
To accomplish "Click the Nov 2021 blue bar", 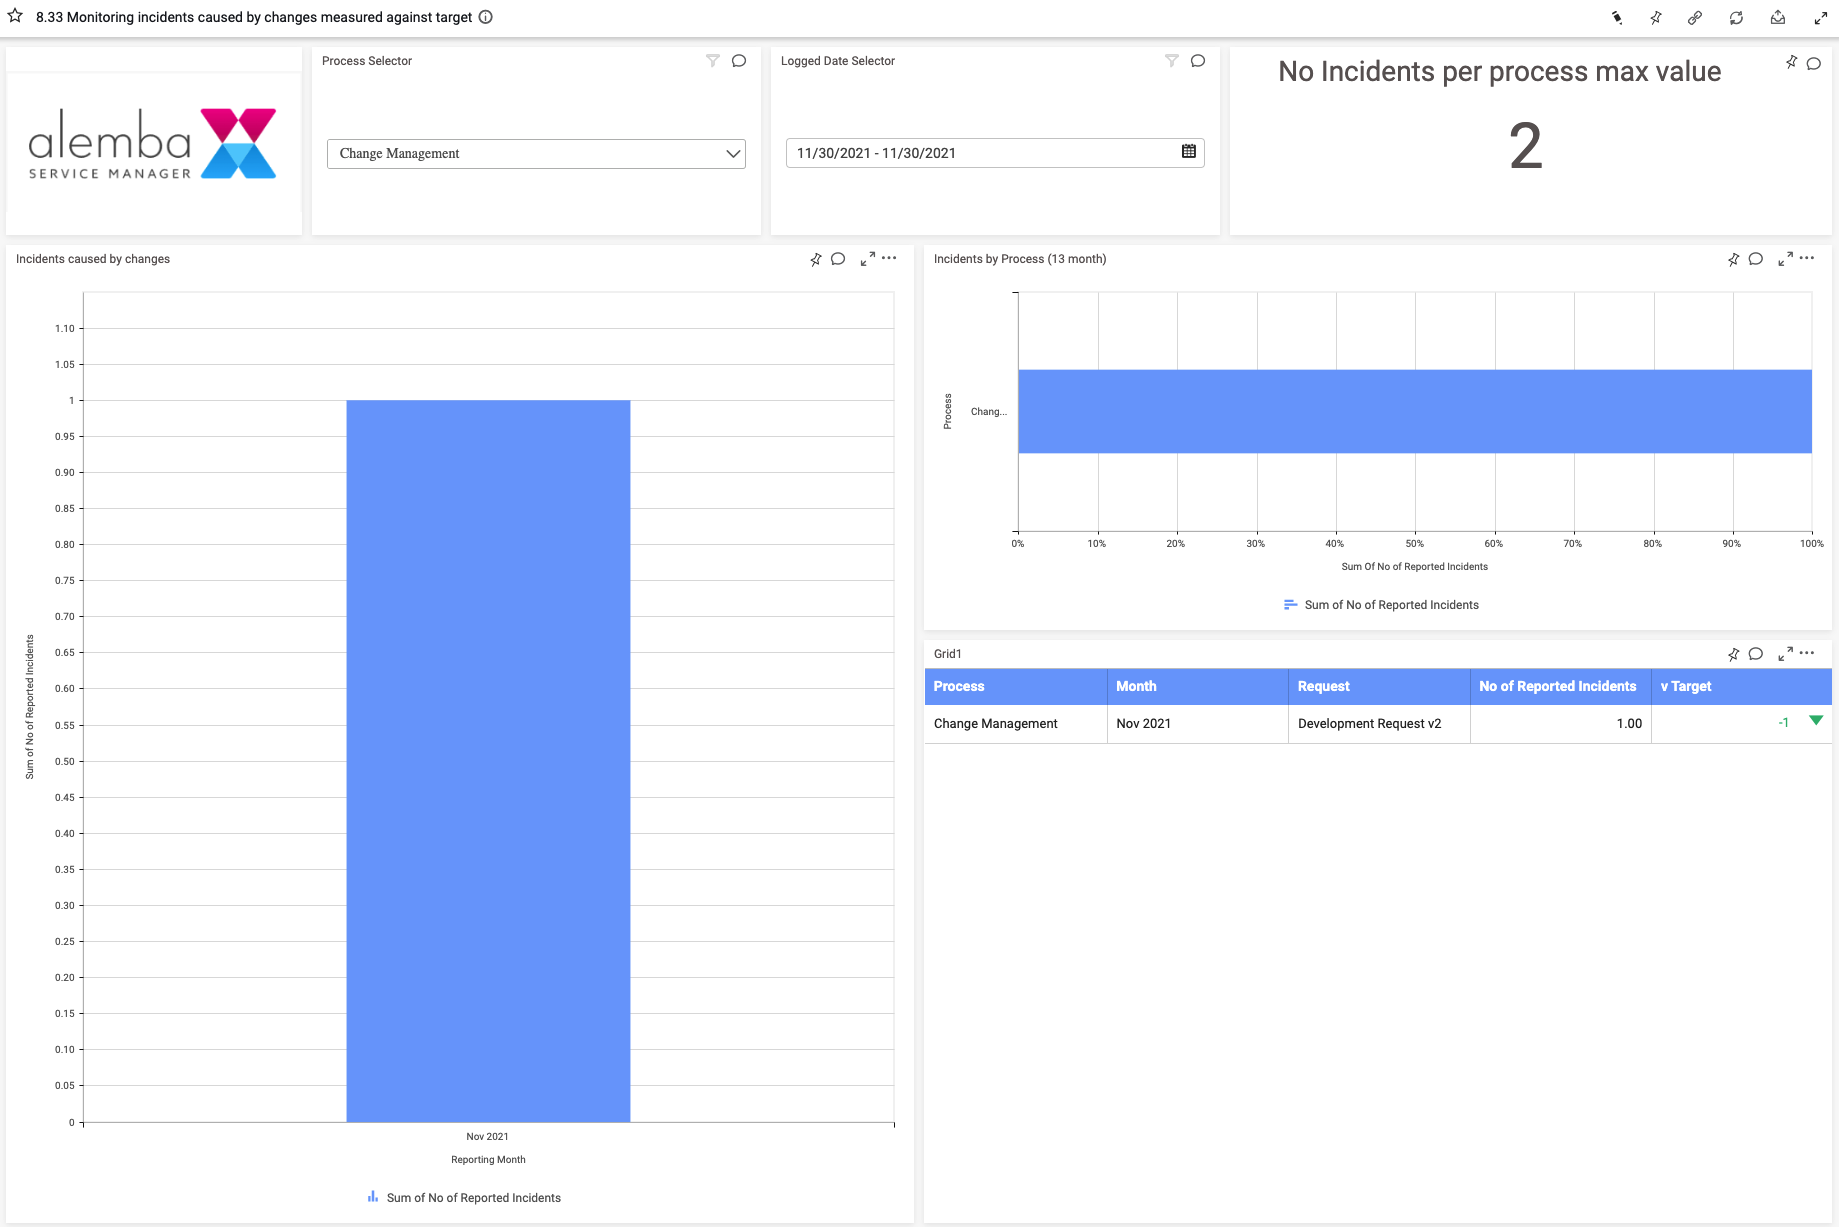I will pos(488,760).
